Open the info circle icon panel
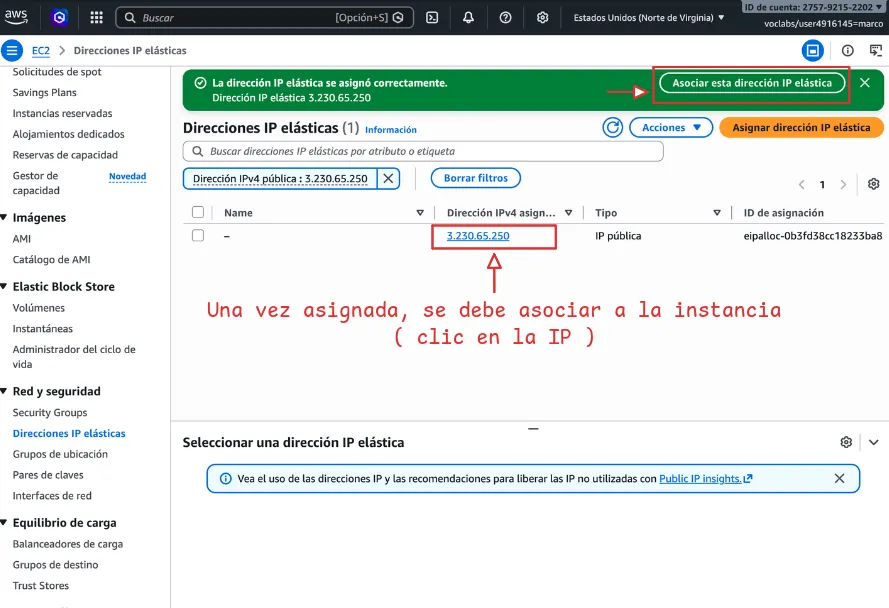 (848, 50)
